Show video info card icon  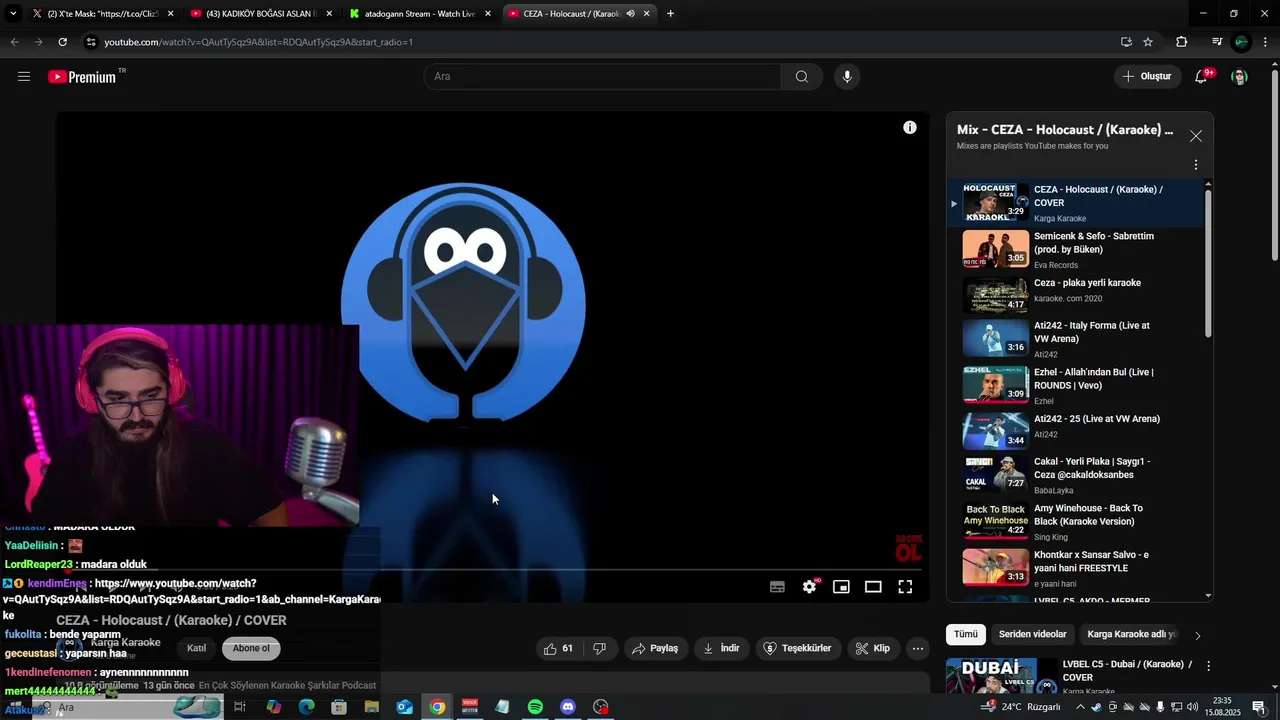point(910,127)
